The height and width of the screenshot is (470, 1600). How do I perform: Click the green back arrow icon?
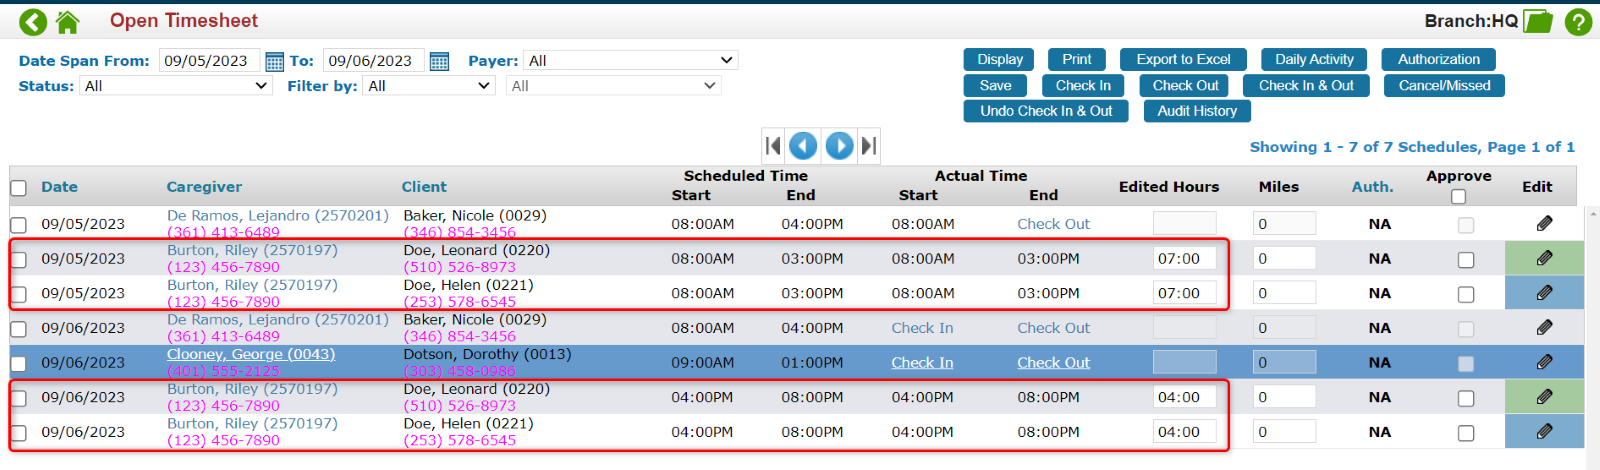point(33,21)
